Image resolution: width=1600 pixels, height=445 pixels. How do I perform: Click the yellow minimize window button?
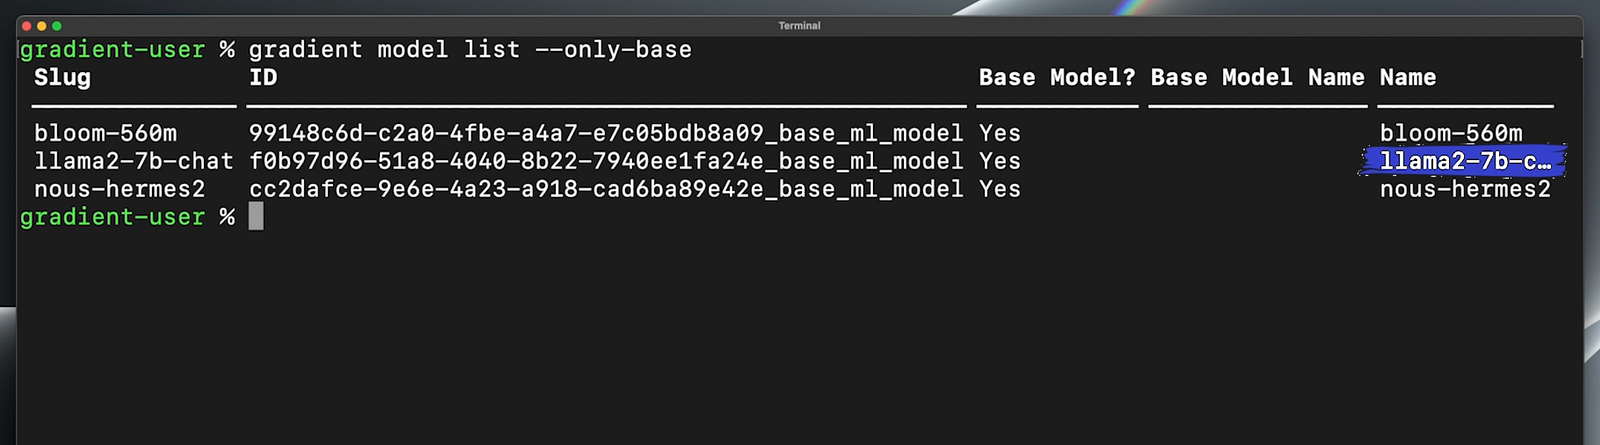[x=42, y=26]
